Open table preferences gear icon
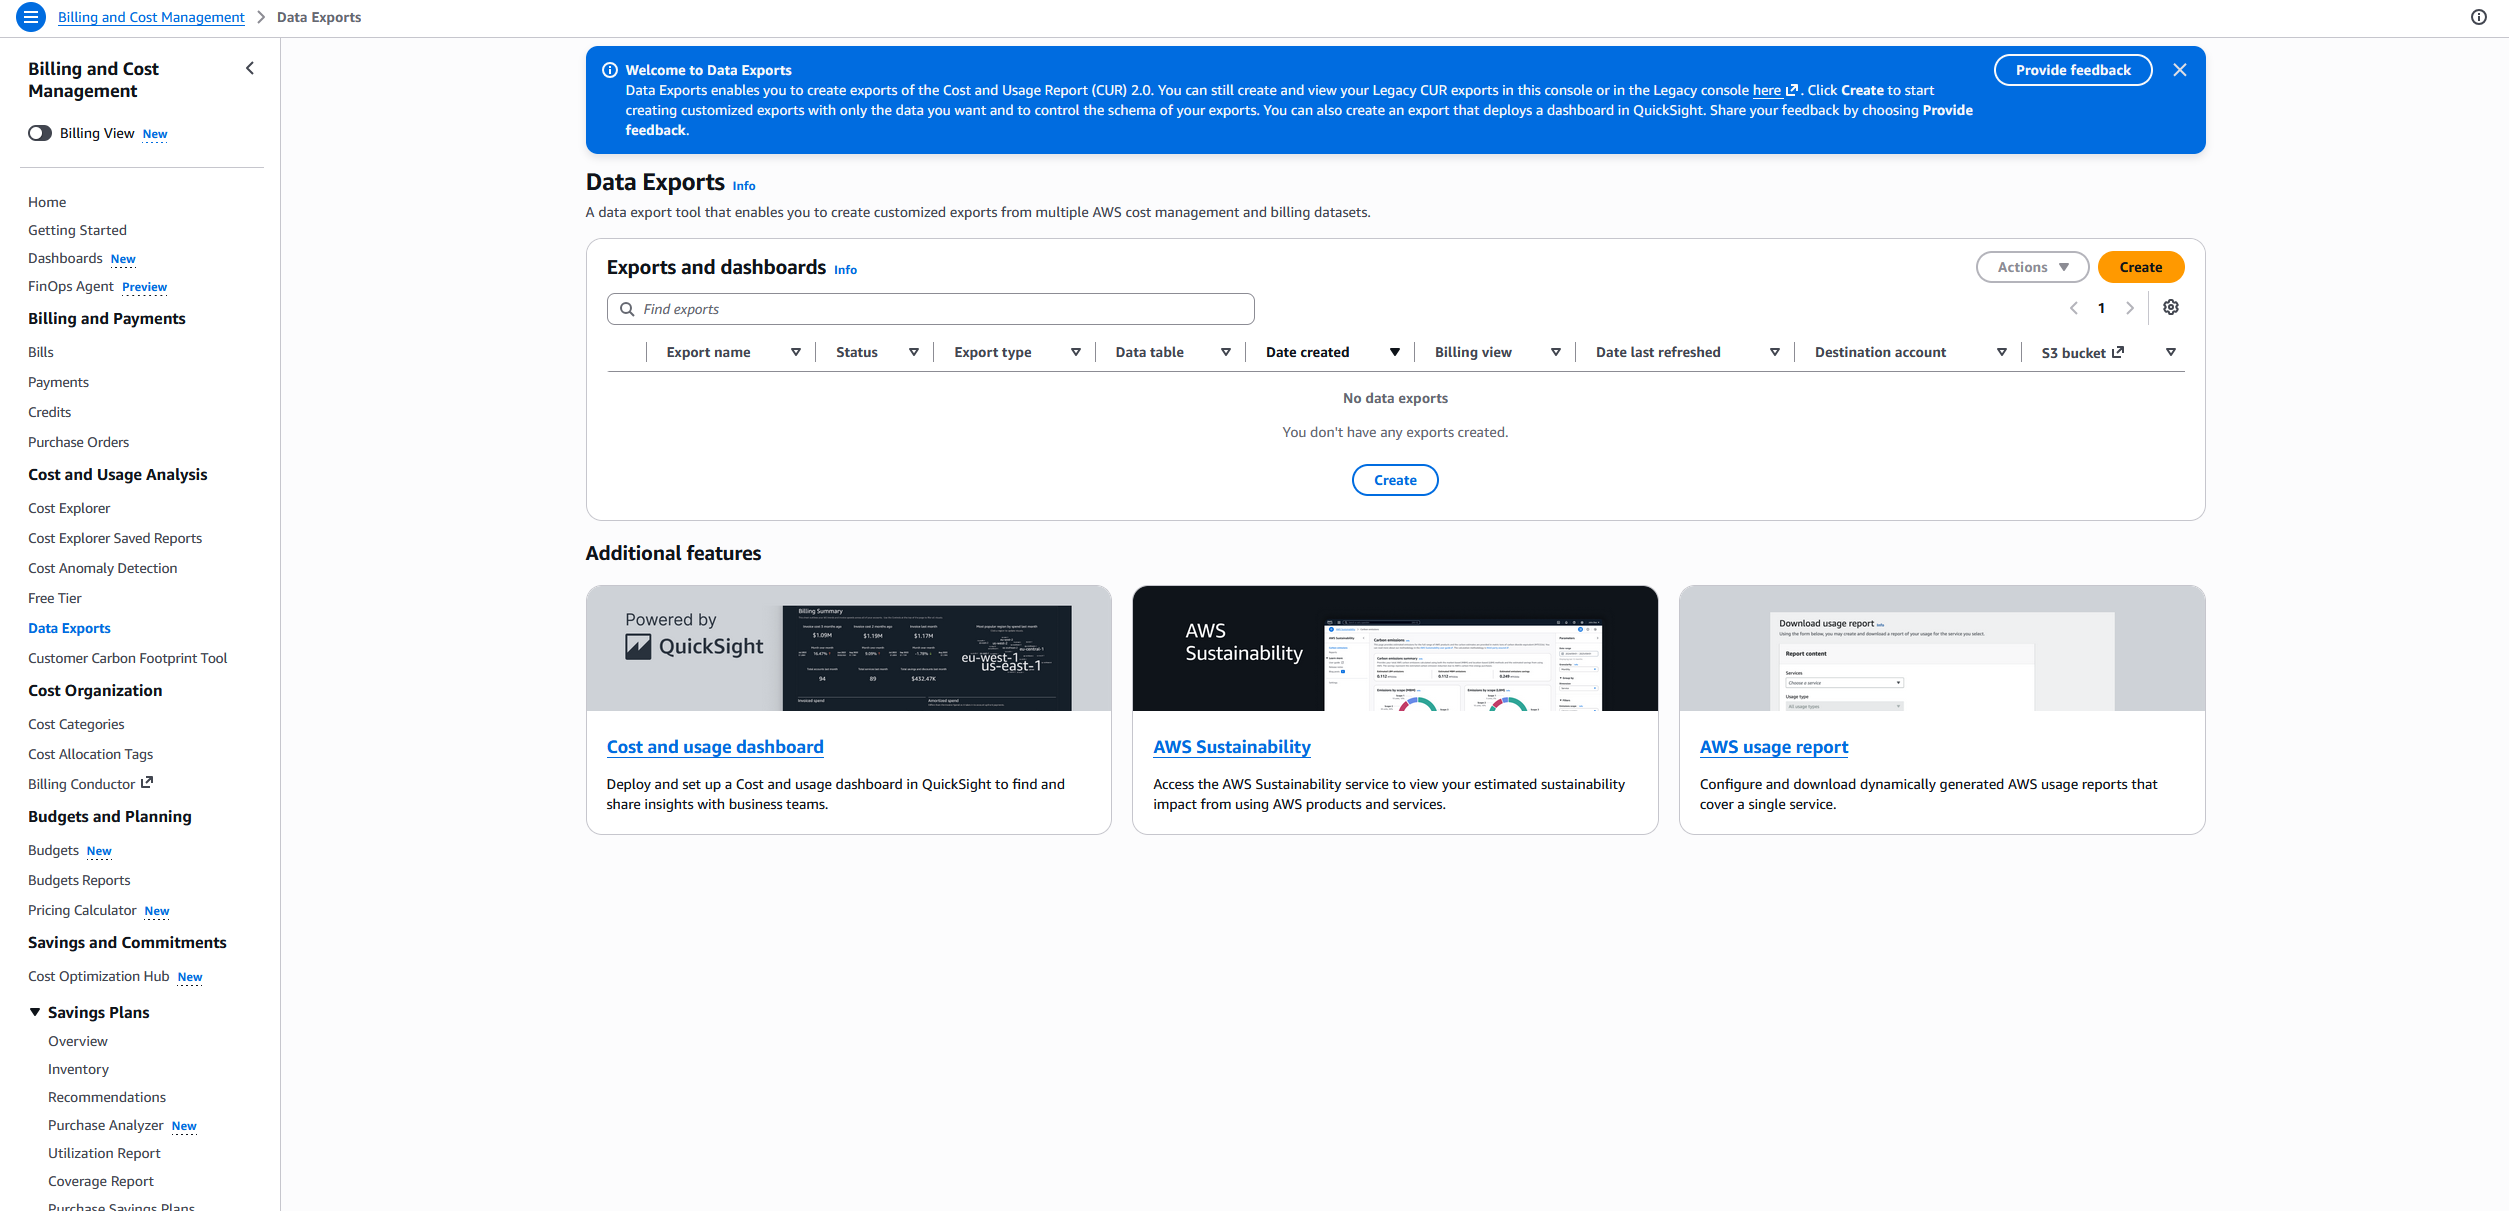The width and height of the screenshot is (2509, 1211). [2171, 307]
